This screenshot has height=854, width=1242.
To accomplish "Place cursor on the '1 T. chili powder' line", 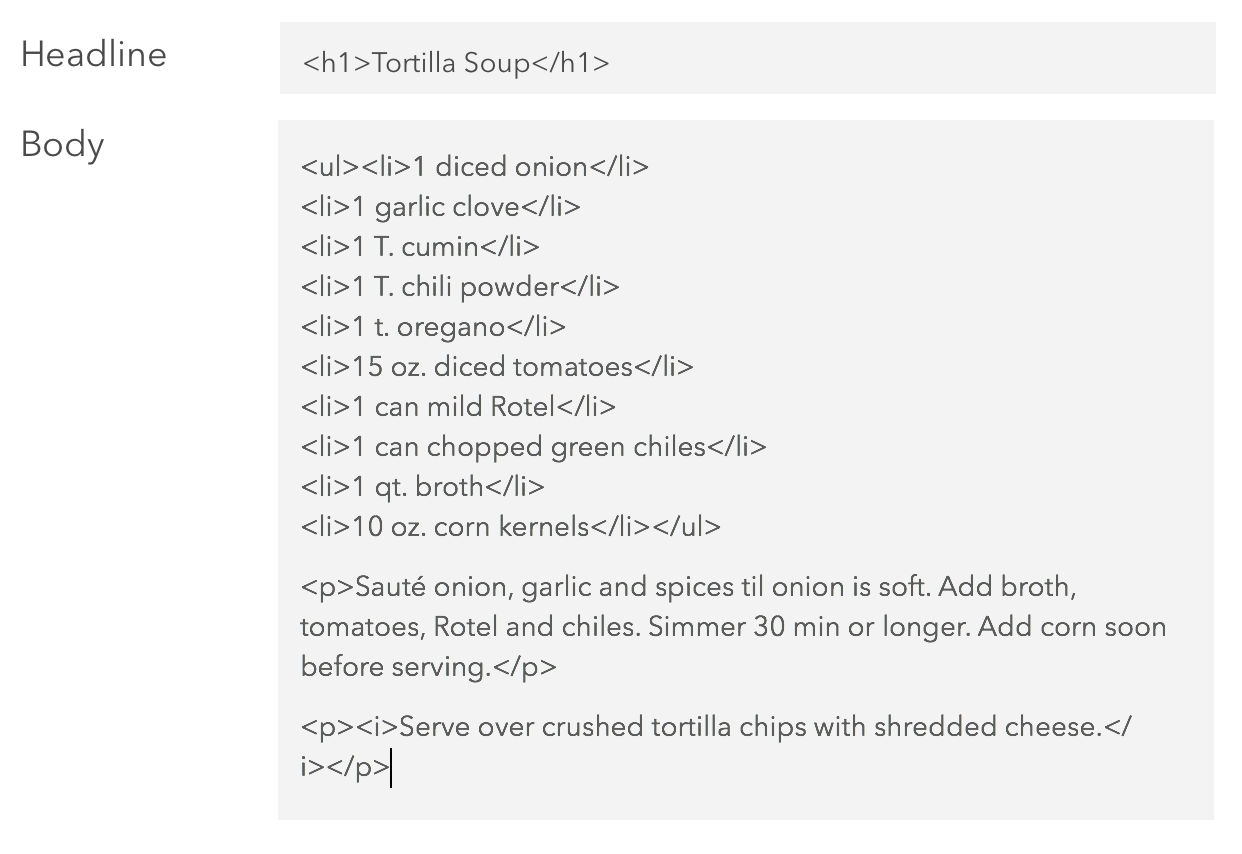I will point(460,287).
